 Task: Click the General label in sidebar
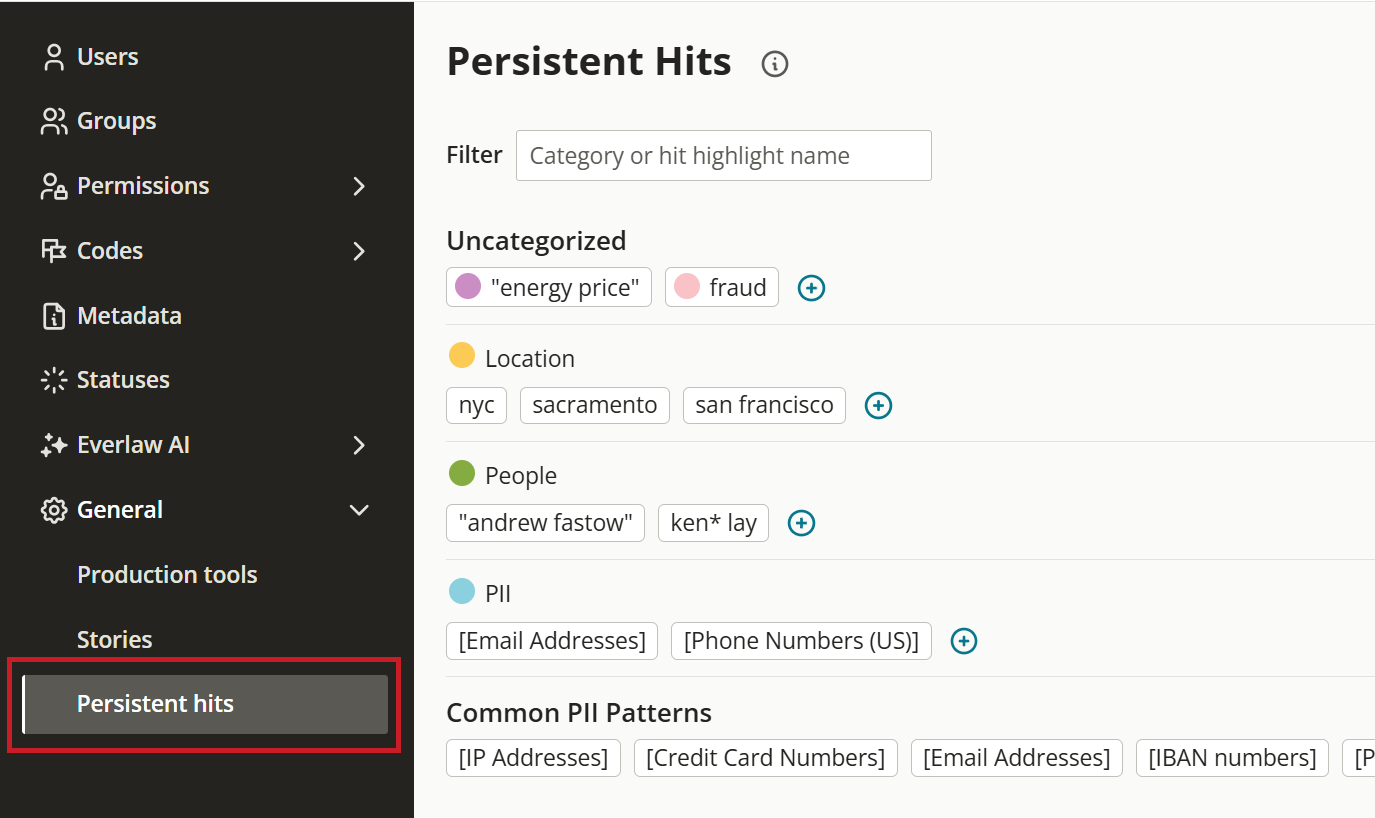(120, 510)
